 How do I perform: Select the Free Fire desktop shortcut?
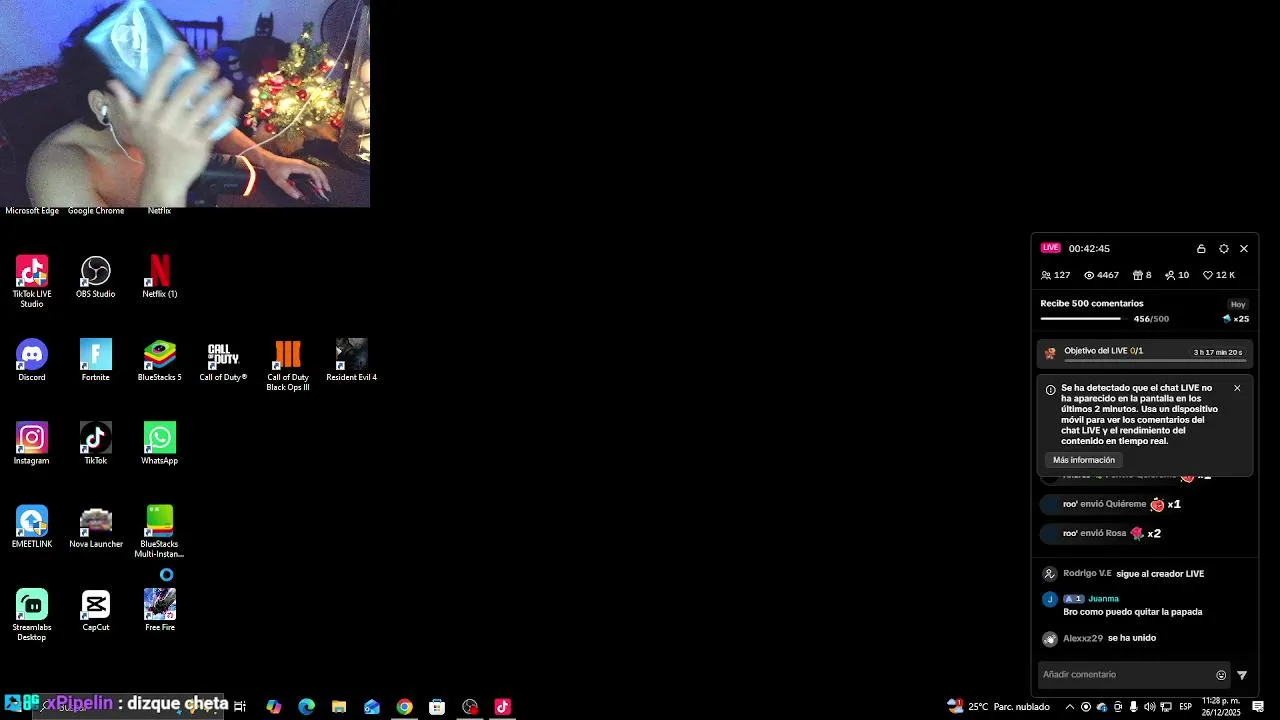[160, 610]
